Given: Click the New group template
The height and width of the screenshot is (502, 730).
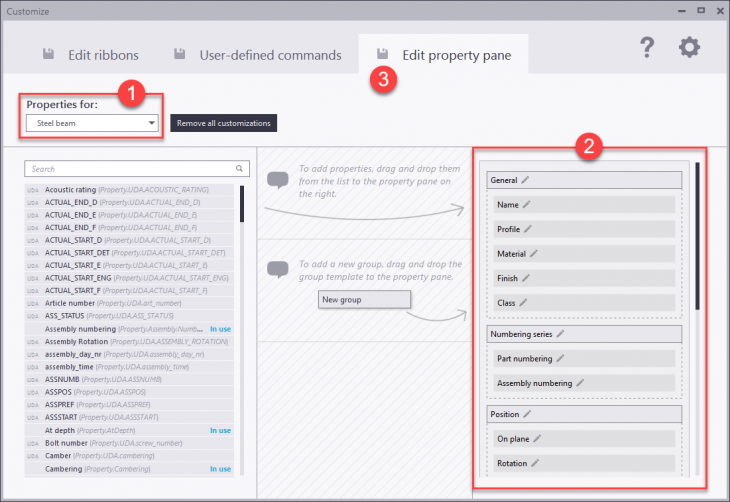Looking at the screenshot, I should (365, 299).
